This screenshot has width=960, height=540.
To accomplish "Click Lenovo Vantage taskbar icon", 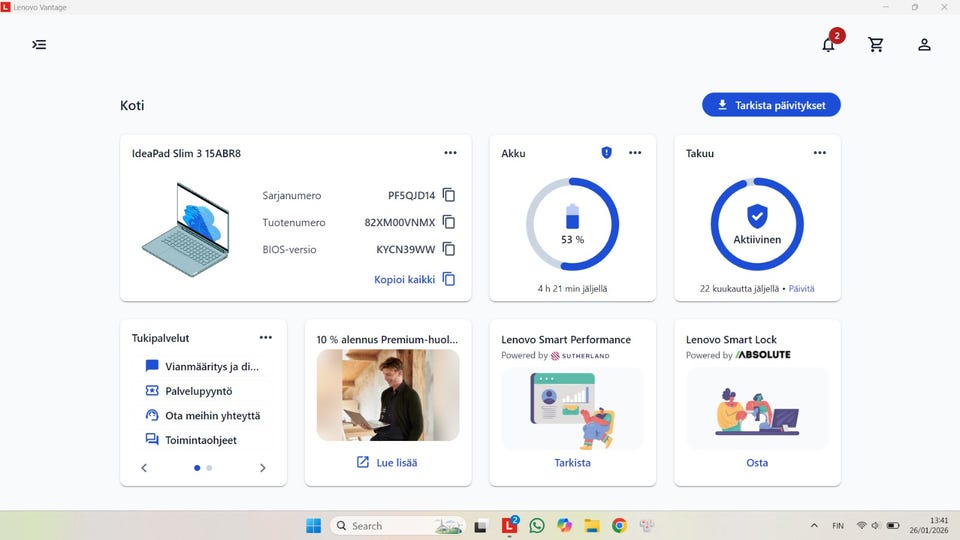I will coord(509,525).
